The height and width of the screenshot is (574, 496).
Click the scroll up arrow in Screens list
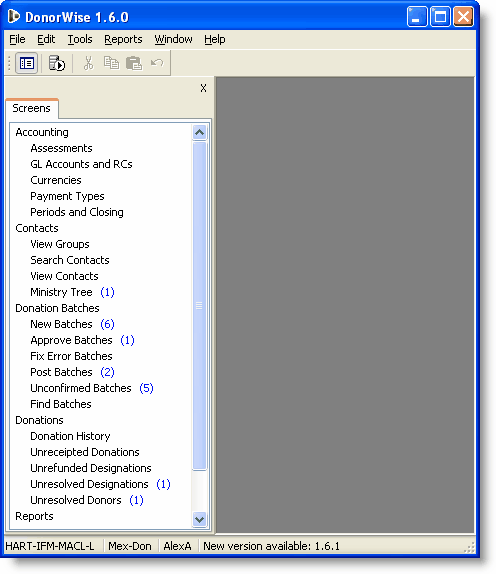pyautogui.click(x=199, y=132)
